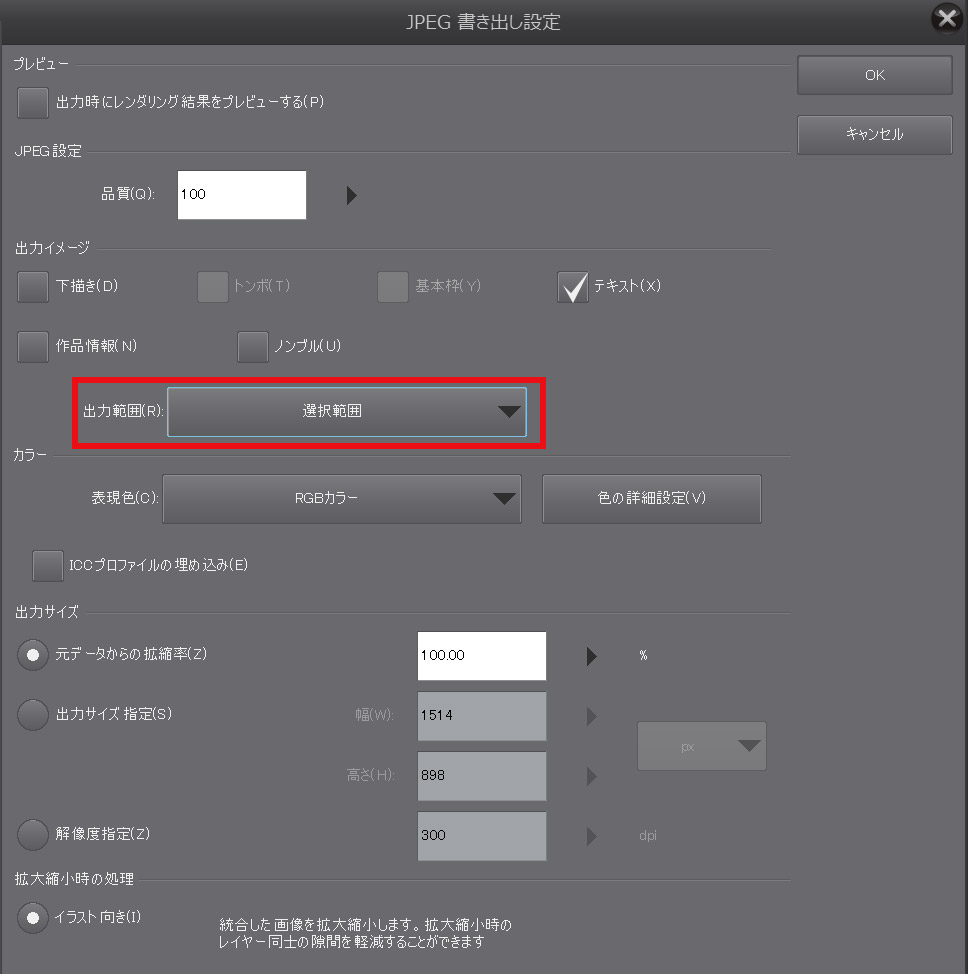Open the scale ratio slider arrow beside percent

click(x=591, y=656)
